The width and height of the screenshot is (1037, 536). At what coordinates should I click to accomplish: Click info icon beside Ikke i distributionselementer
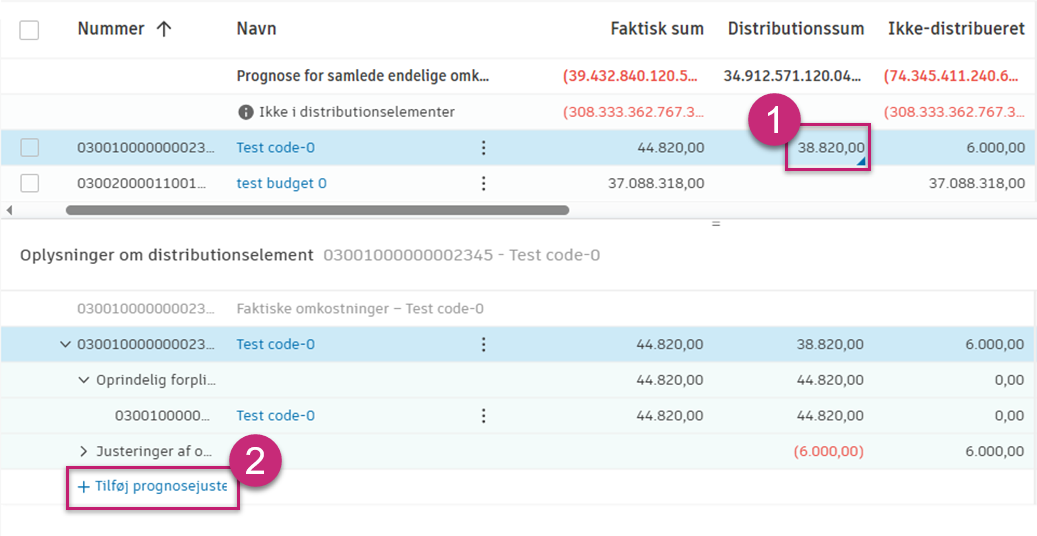(244, 112)
